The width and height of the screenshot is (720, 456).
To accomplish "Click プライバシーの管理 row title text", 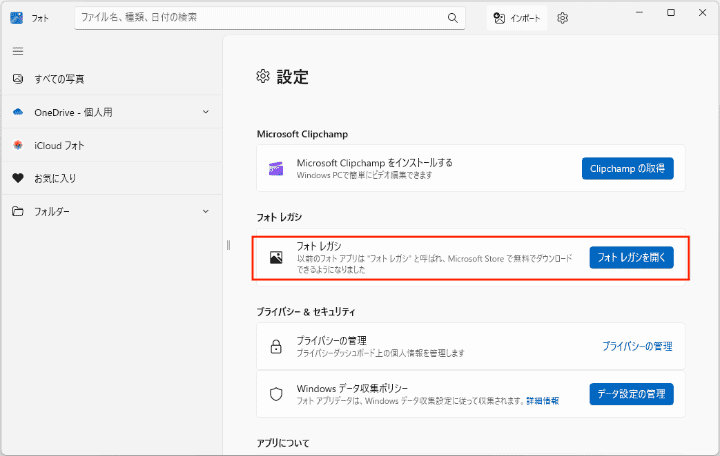I will tap(331, 341).
